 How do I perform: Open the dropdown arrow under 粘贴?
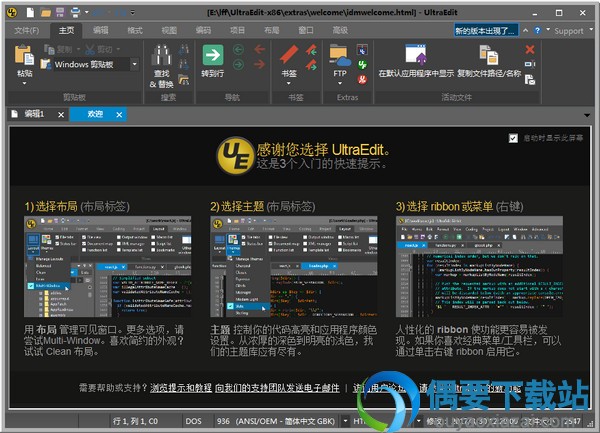click(24, 83)
